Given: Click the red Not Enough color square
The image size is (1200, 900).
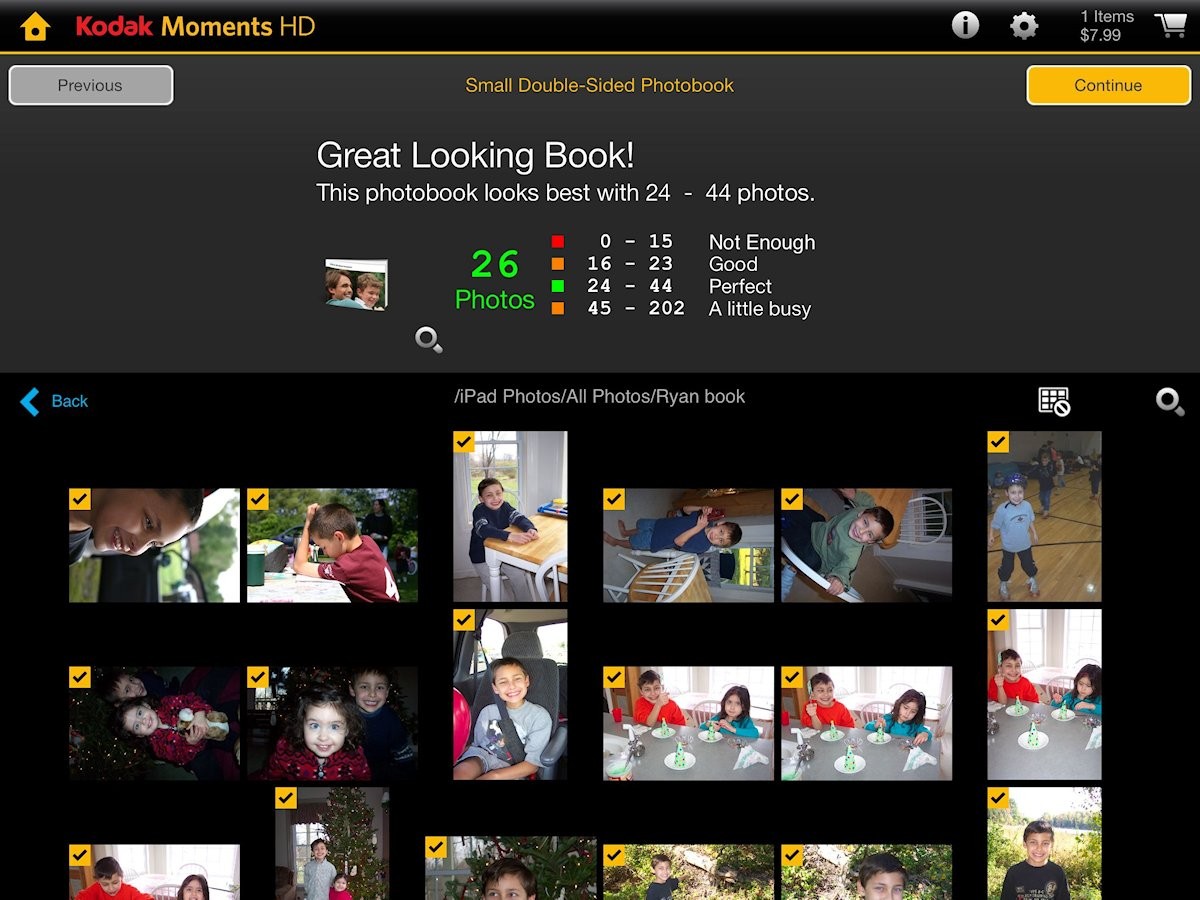Looking at the screenshot, I should (558, 242).
